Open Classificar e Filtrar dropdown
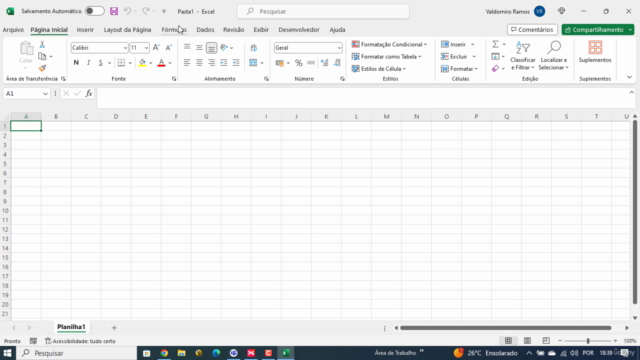 tap(522, 56)
